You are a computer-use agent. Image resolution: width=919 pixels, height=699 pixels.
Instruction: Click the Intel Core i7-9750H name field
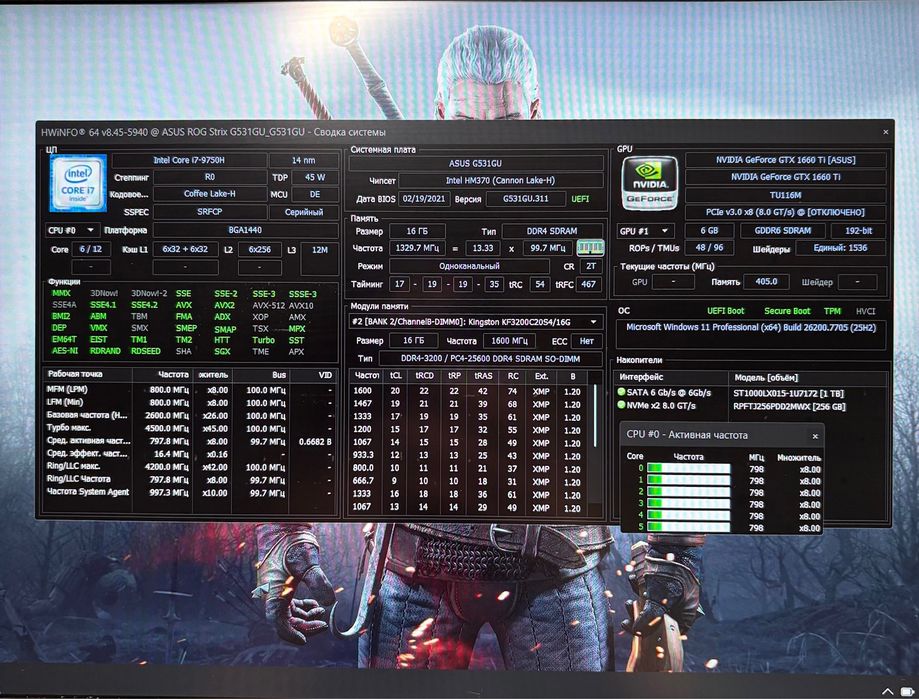(x=189, y=160)
